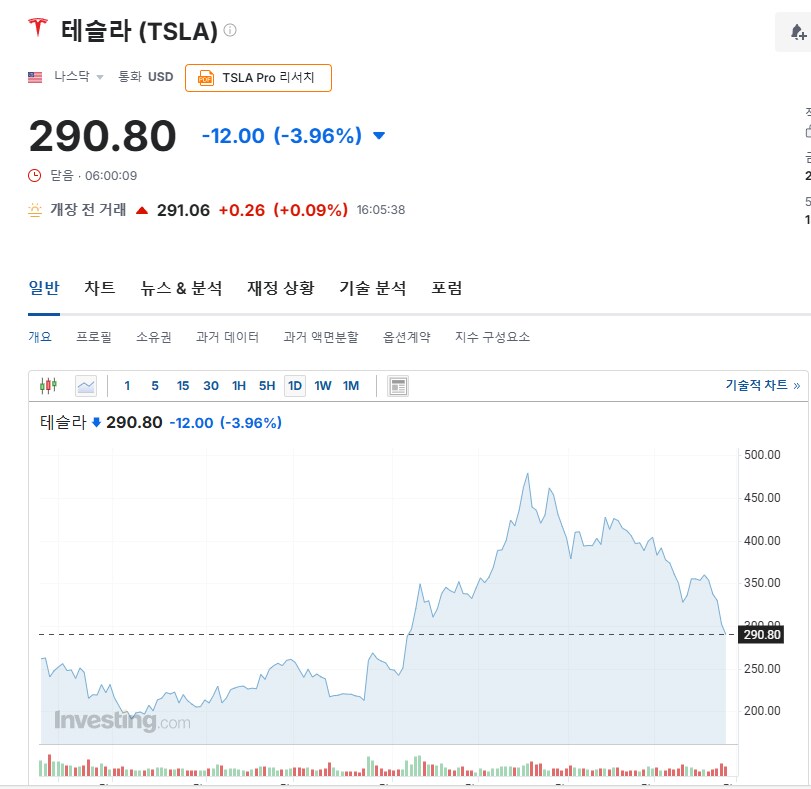Switch to the line chart icon

[85, 385]
